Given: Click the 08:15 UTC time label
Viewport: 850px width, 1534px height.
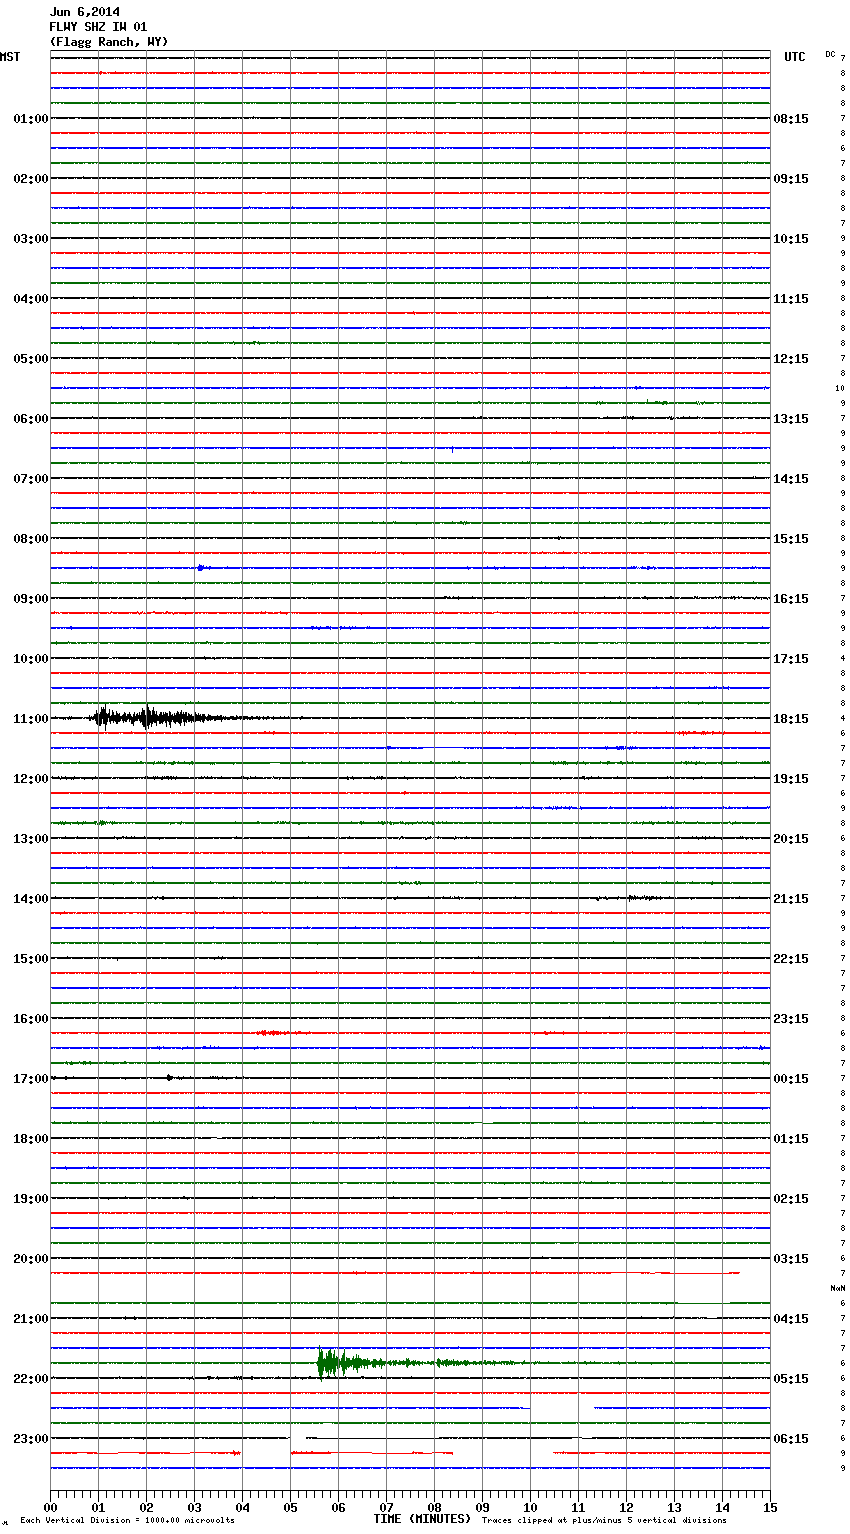Looking at the screenshot, I should 791,119.
